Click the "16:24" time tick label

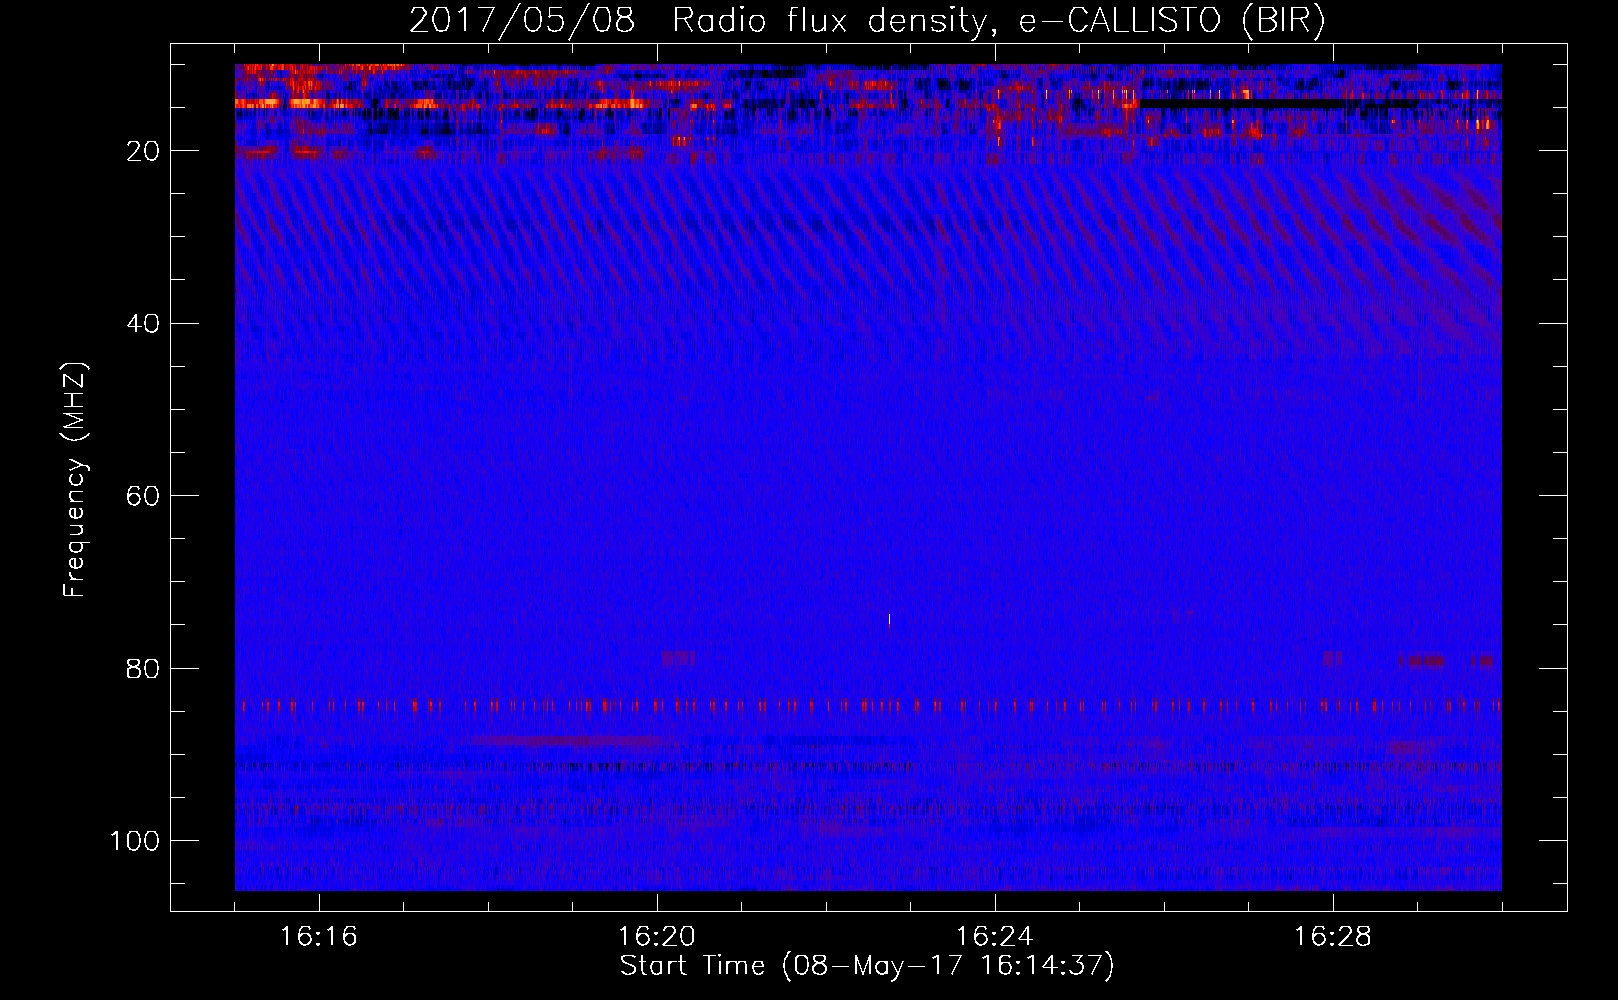pyautogui.click(x=994, y=937)
